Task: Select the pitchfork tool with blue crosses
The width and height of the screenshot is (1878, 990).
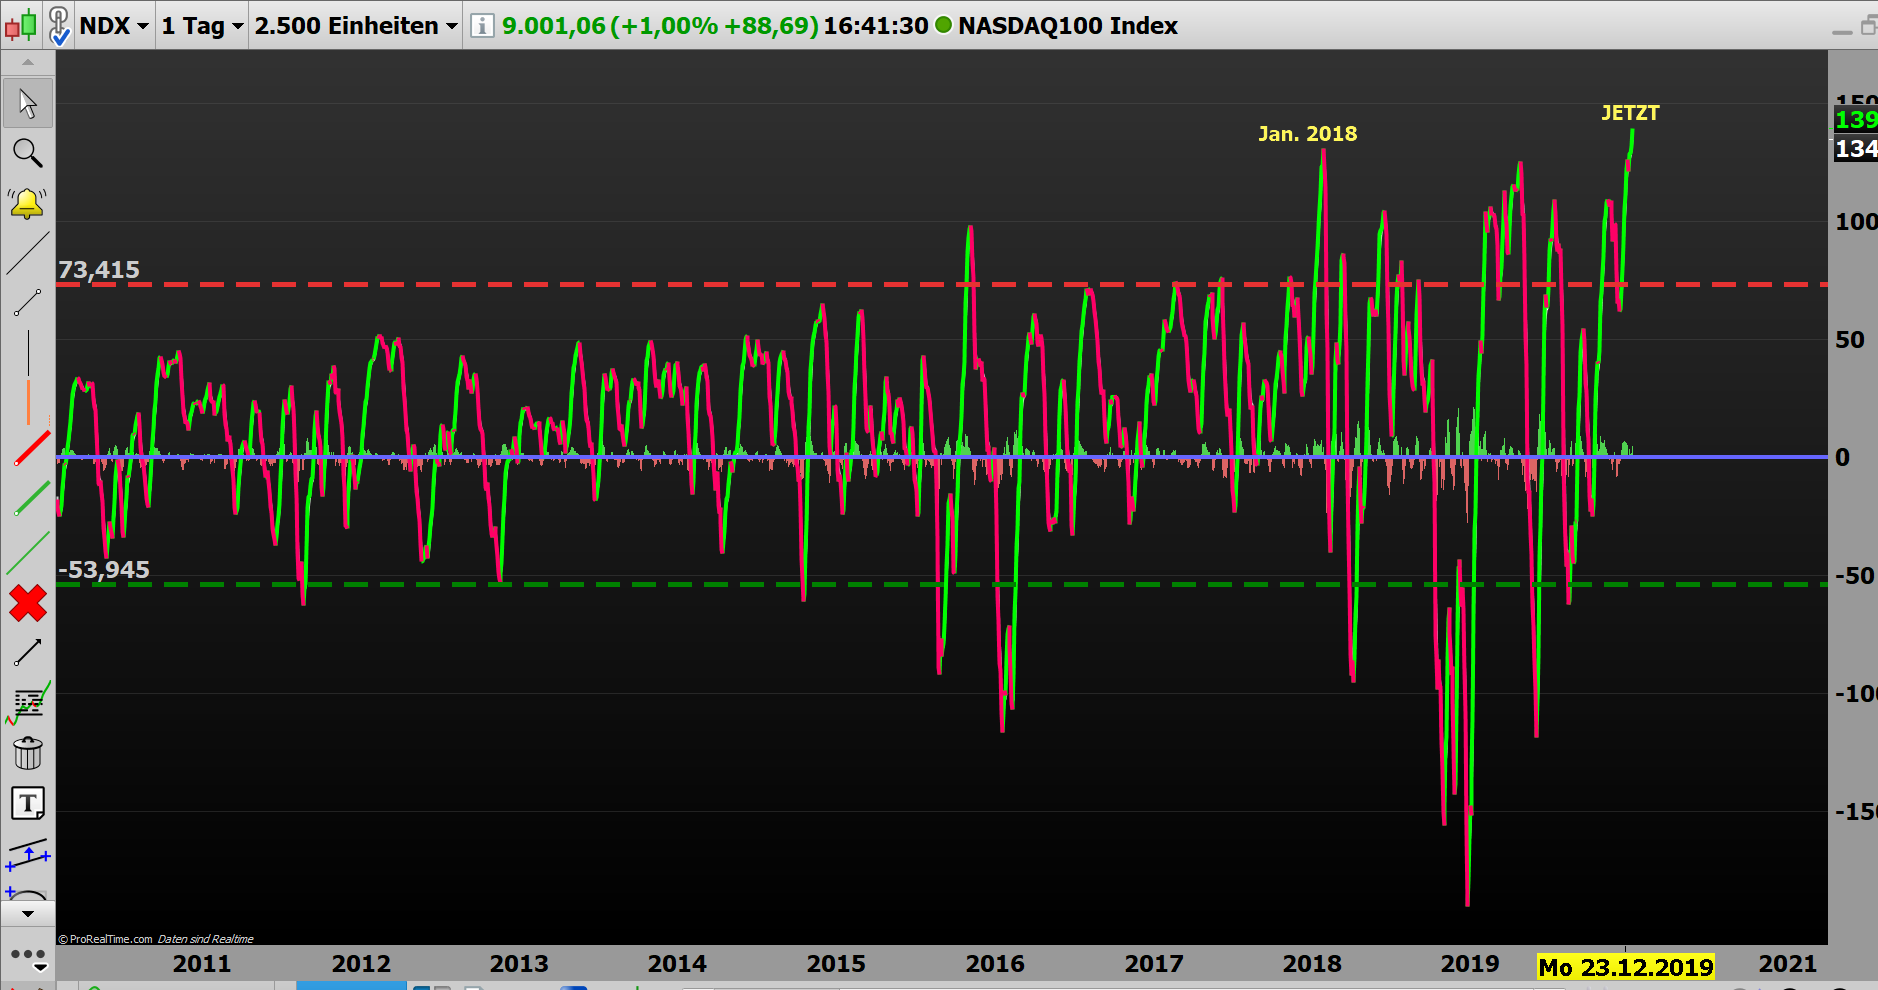Action: [27, 856]
